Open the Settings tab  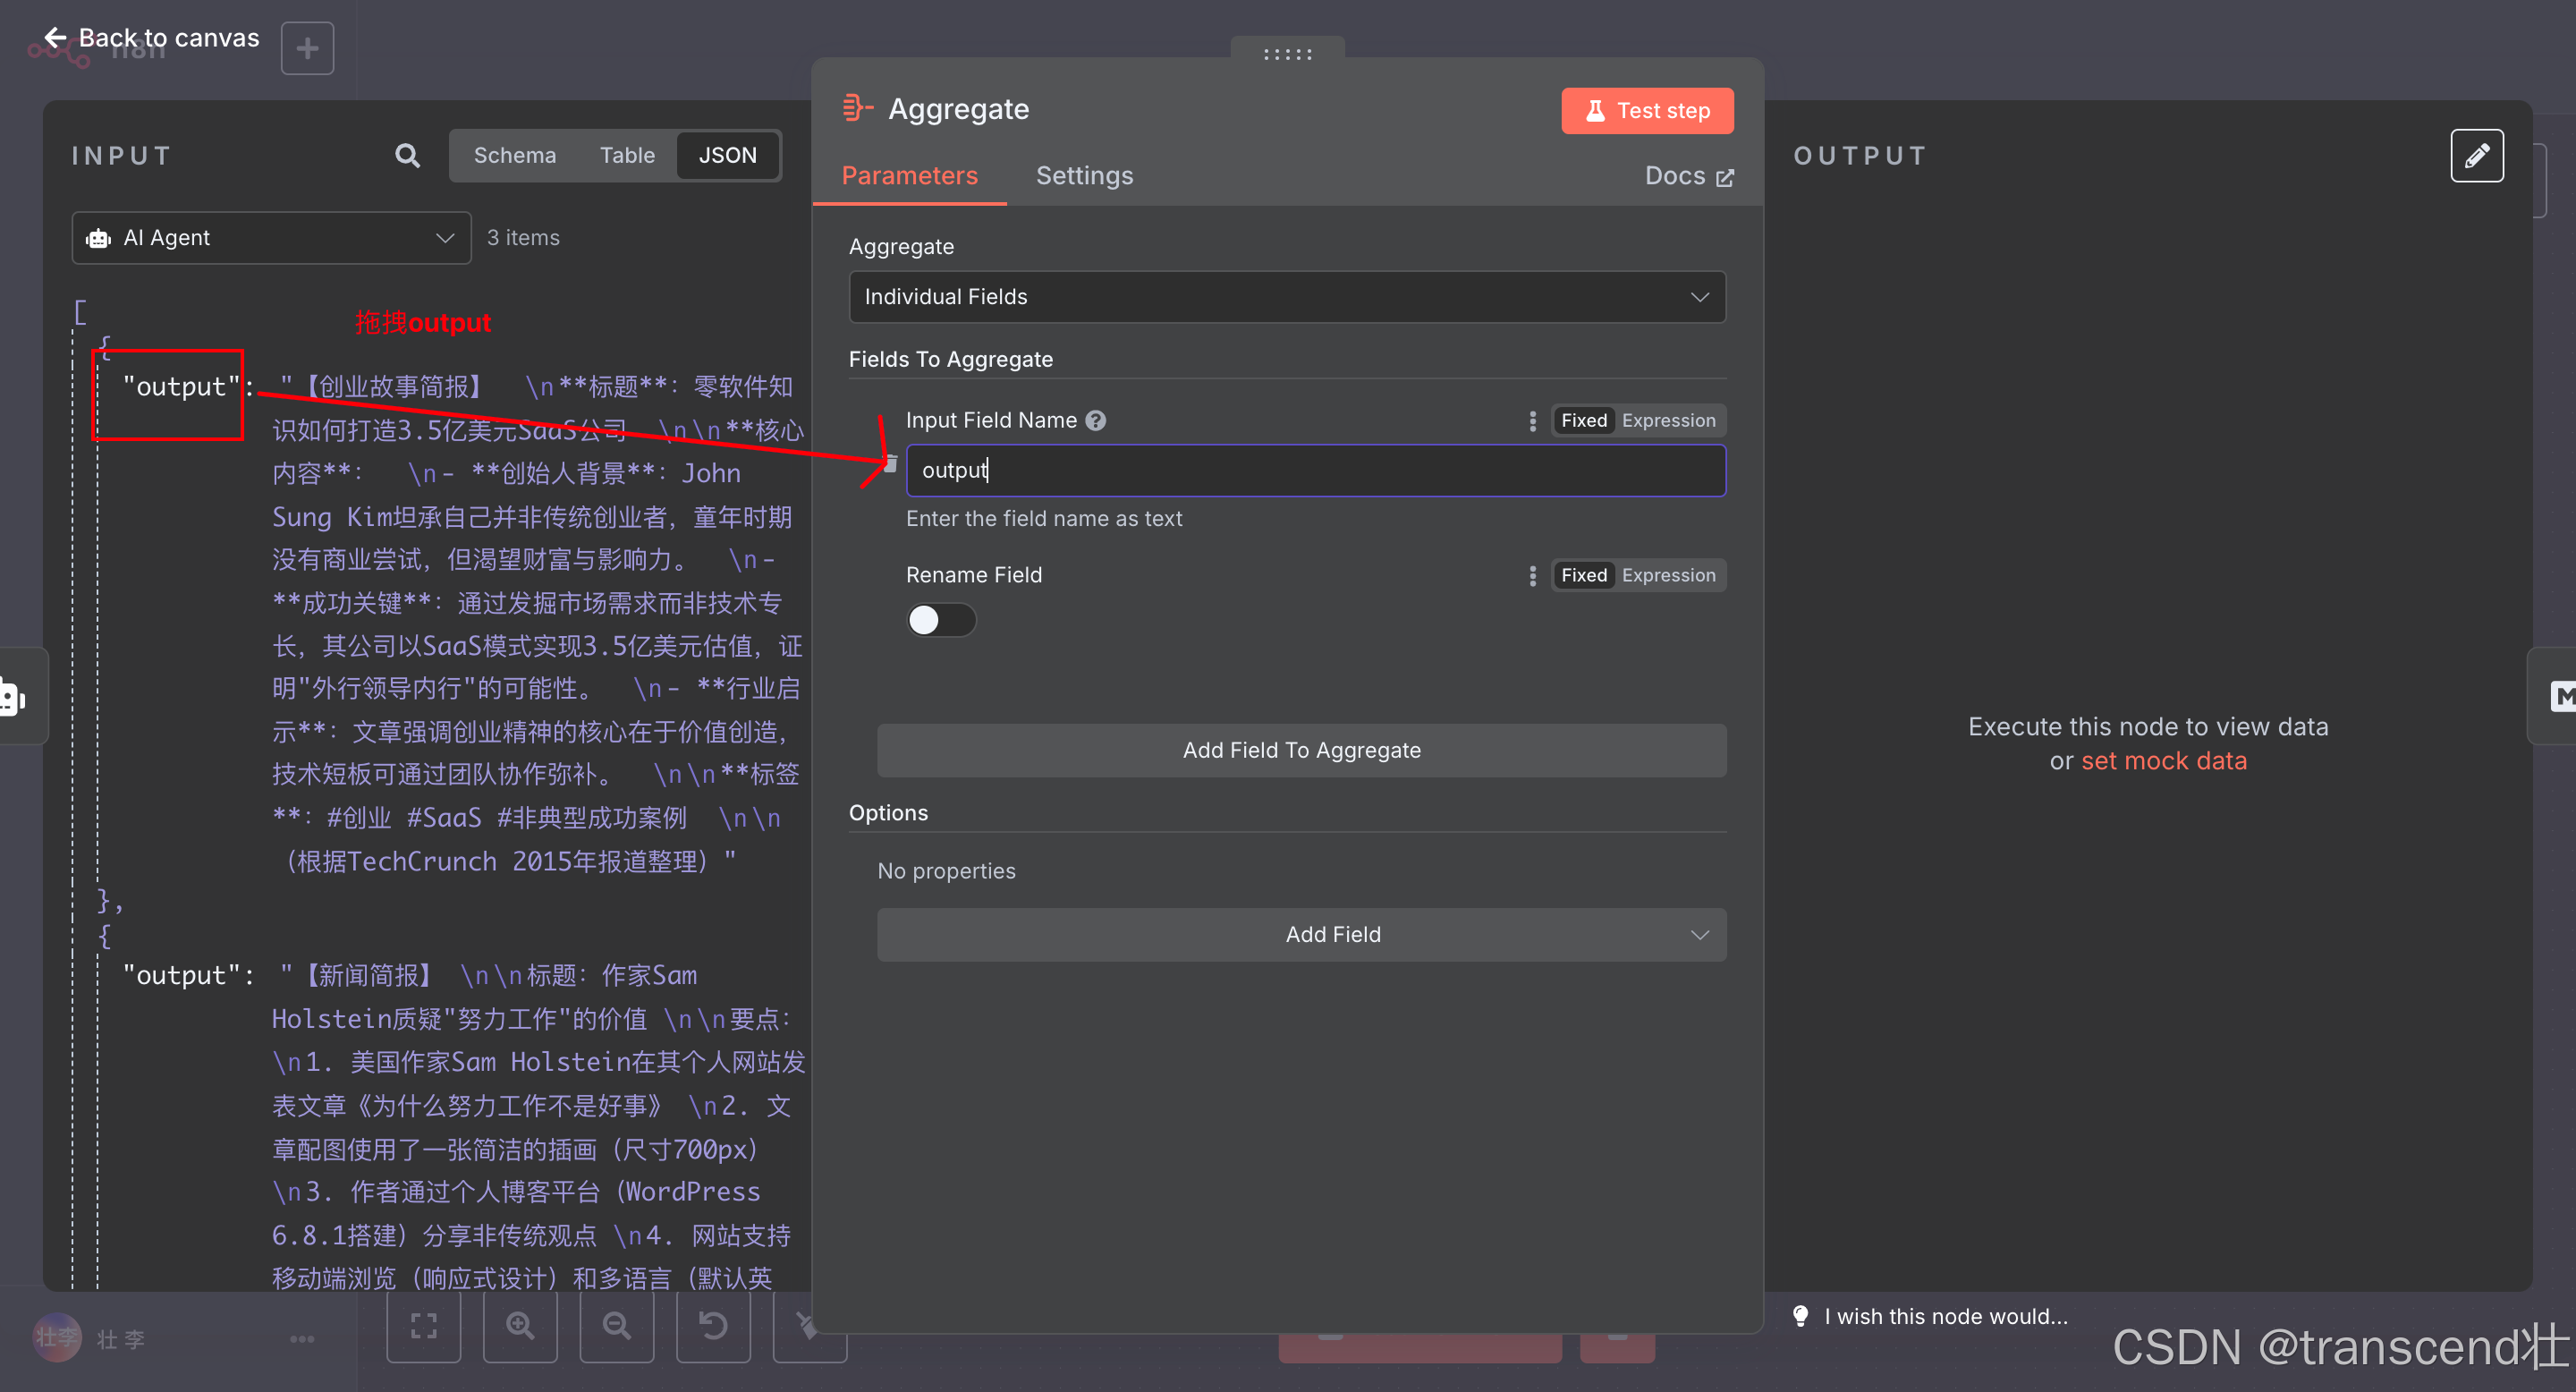tap(1084, 176)
